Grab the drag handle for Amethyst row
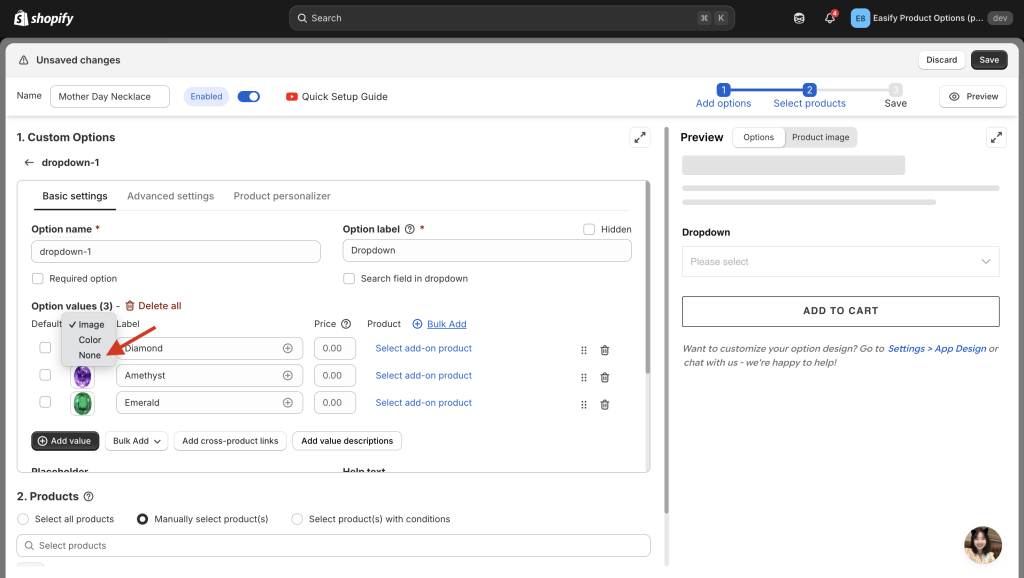This screenshot has width=1024, height=578. [x=584, y=377]
